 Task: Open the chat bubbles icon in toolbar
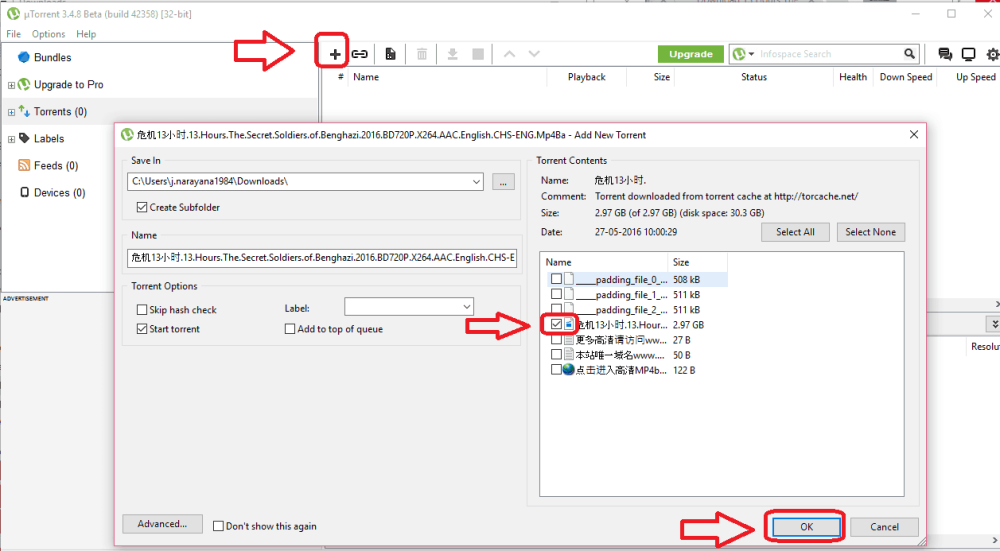[945, 54]
